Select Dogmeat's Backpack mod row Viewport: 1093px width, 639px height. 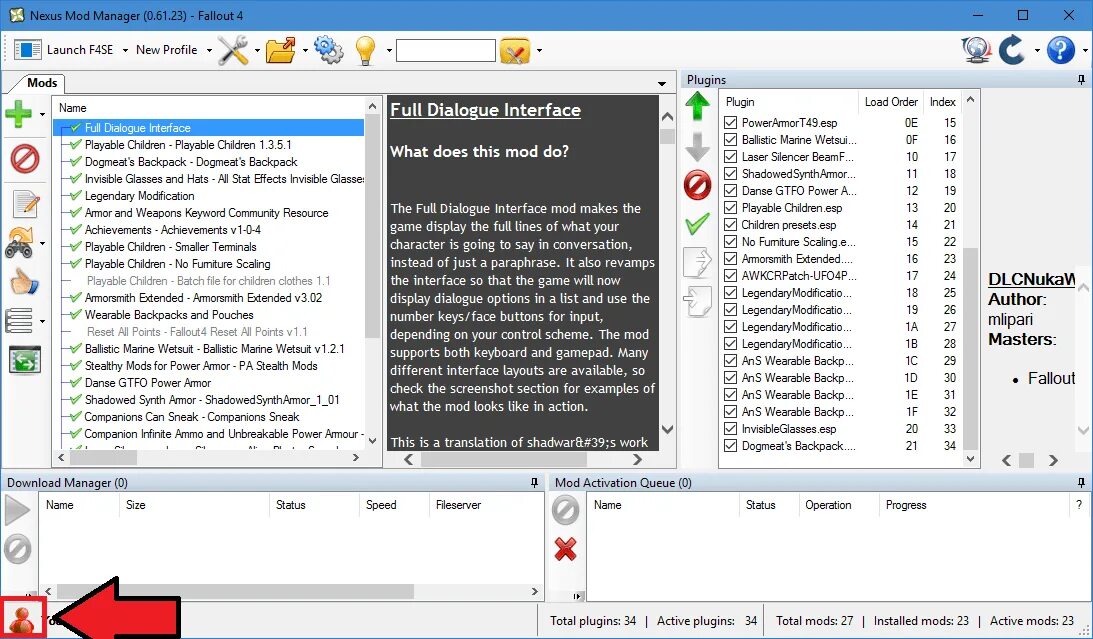pos(208,162)
